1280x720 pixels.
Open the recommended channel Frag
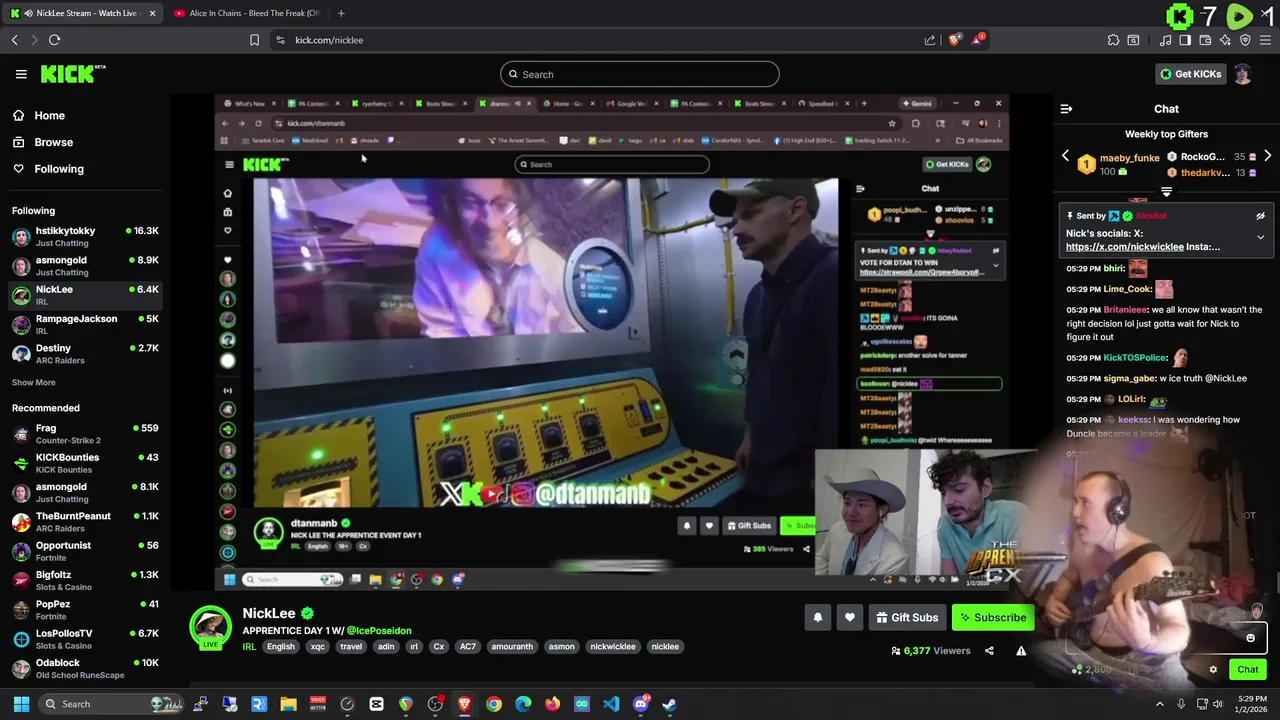[85, 434]
